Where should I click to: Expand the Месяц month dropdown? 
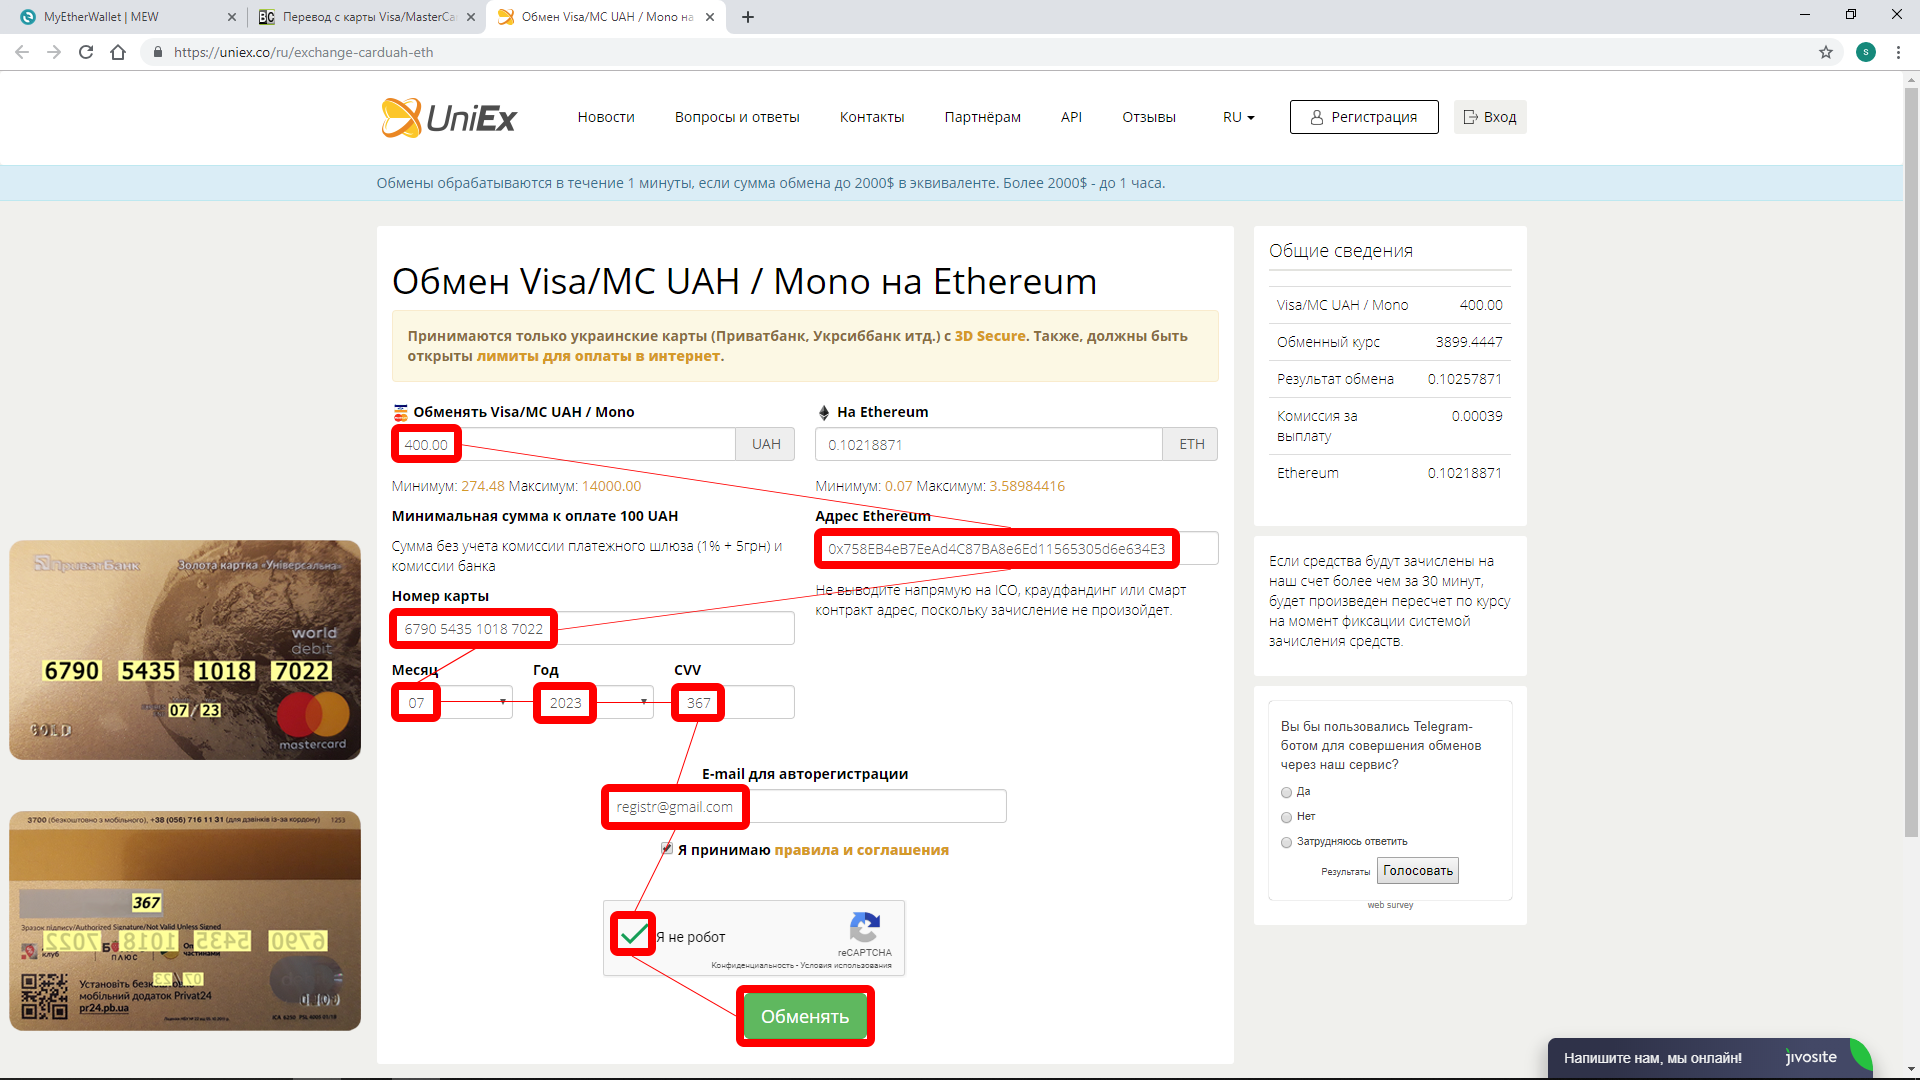click(452, 702)
